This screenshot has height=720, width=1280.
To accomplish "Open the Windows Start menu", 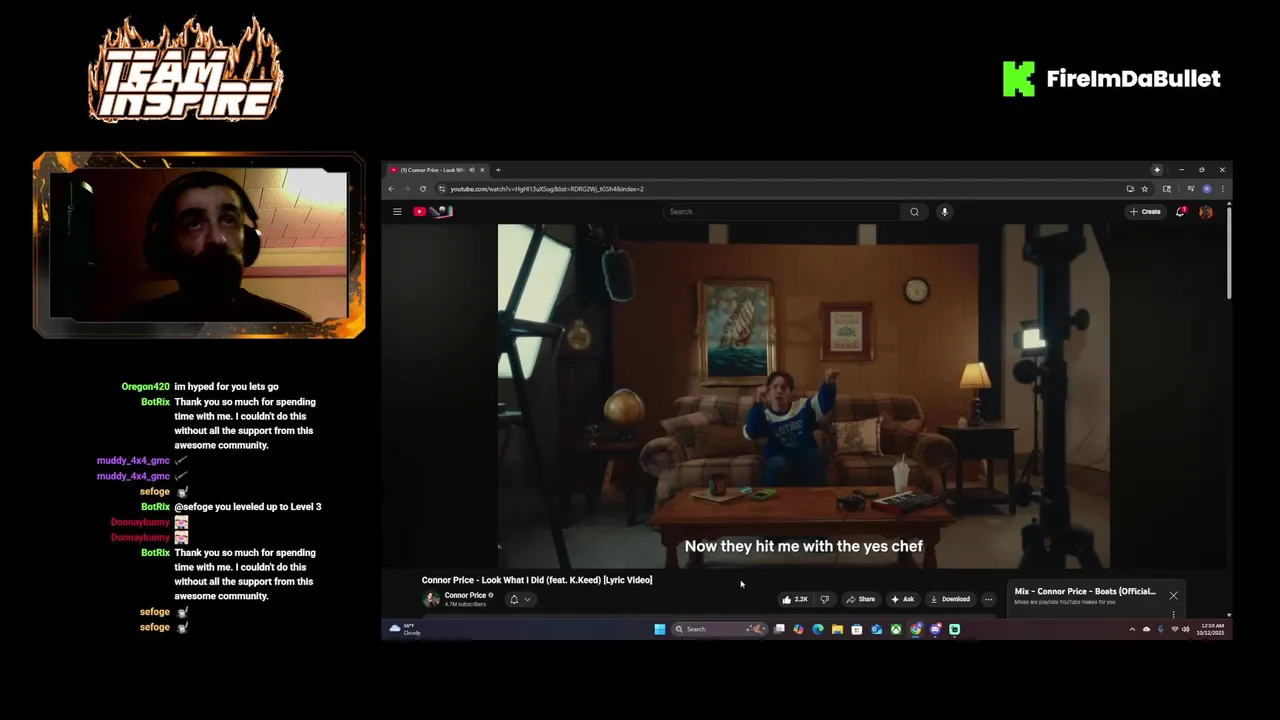I will coord(660,629).
